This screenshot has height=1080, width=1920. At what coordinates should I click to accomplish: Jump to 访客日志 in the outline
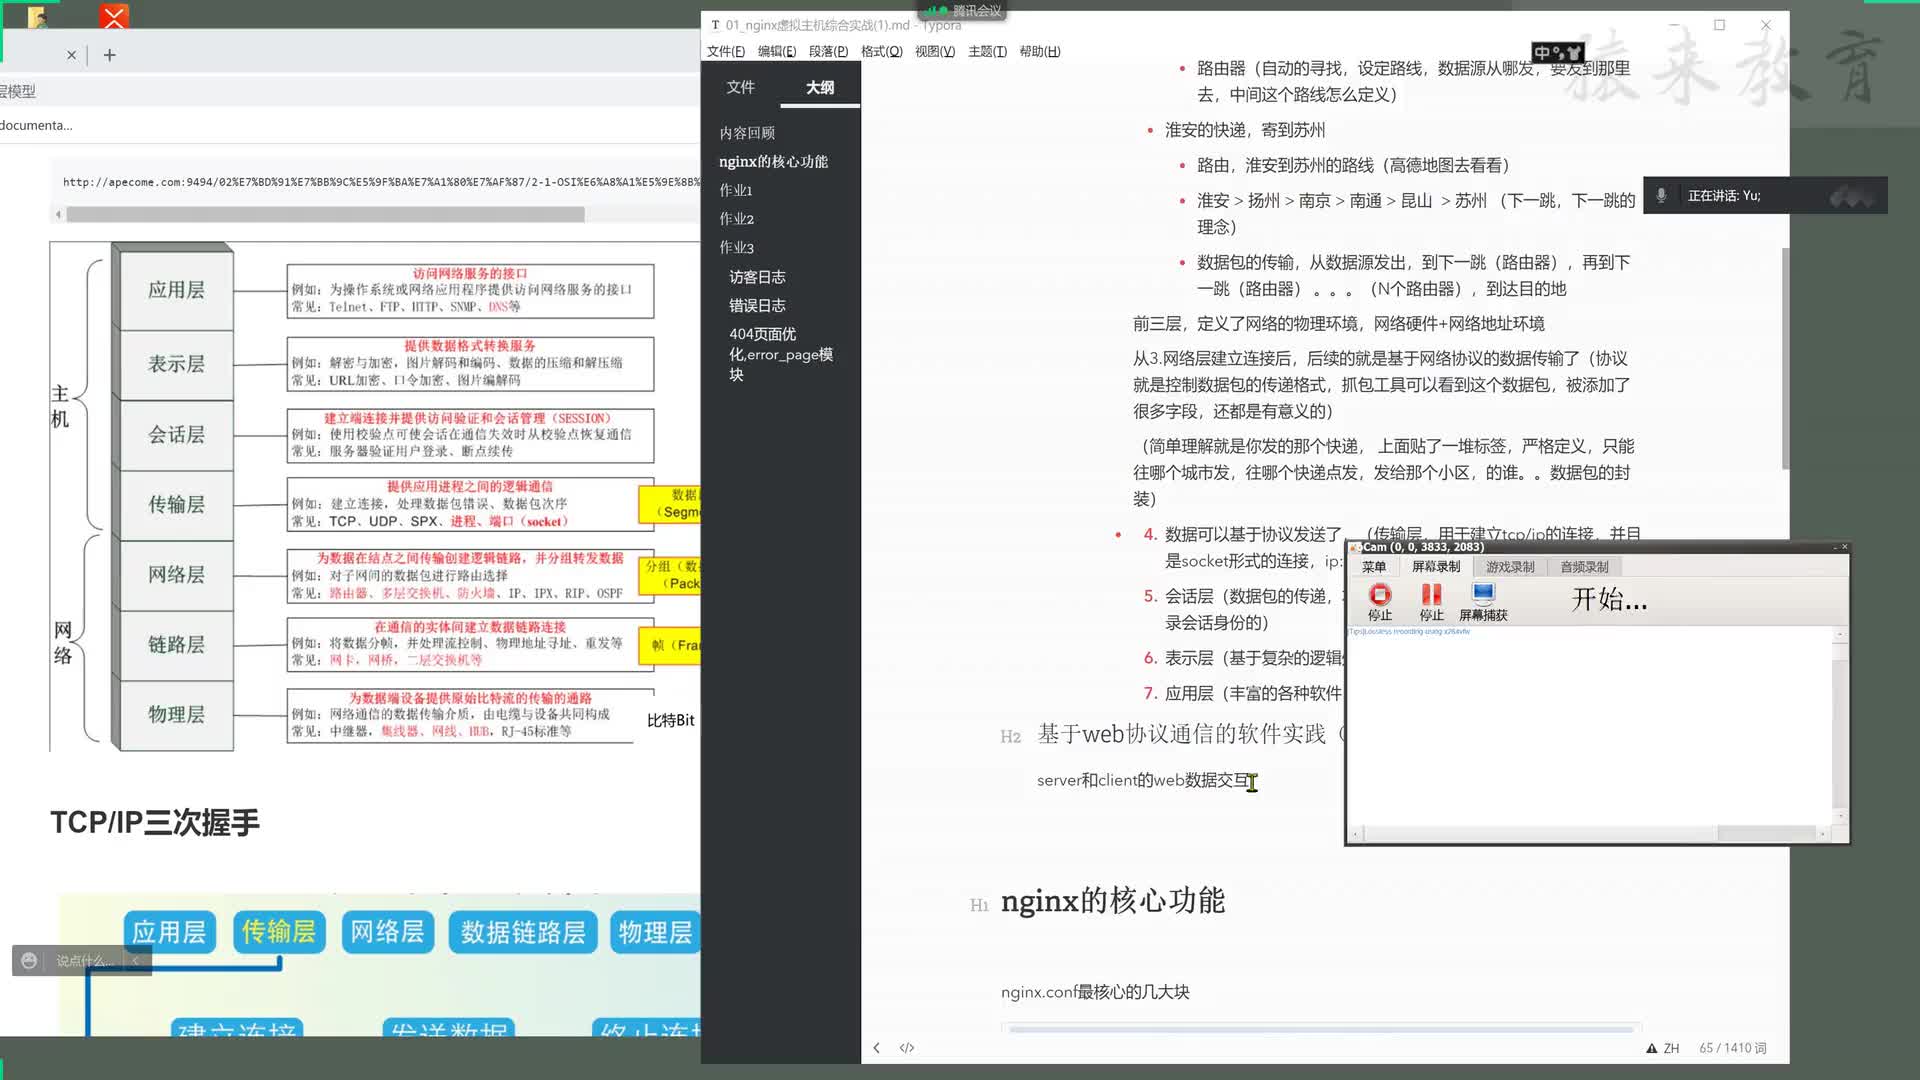pyautogui.click(x=757, y=277)
